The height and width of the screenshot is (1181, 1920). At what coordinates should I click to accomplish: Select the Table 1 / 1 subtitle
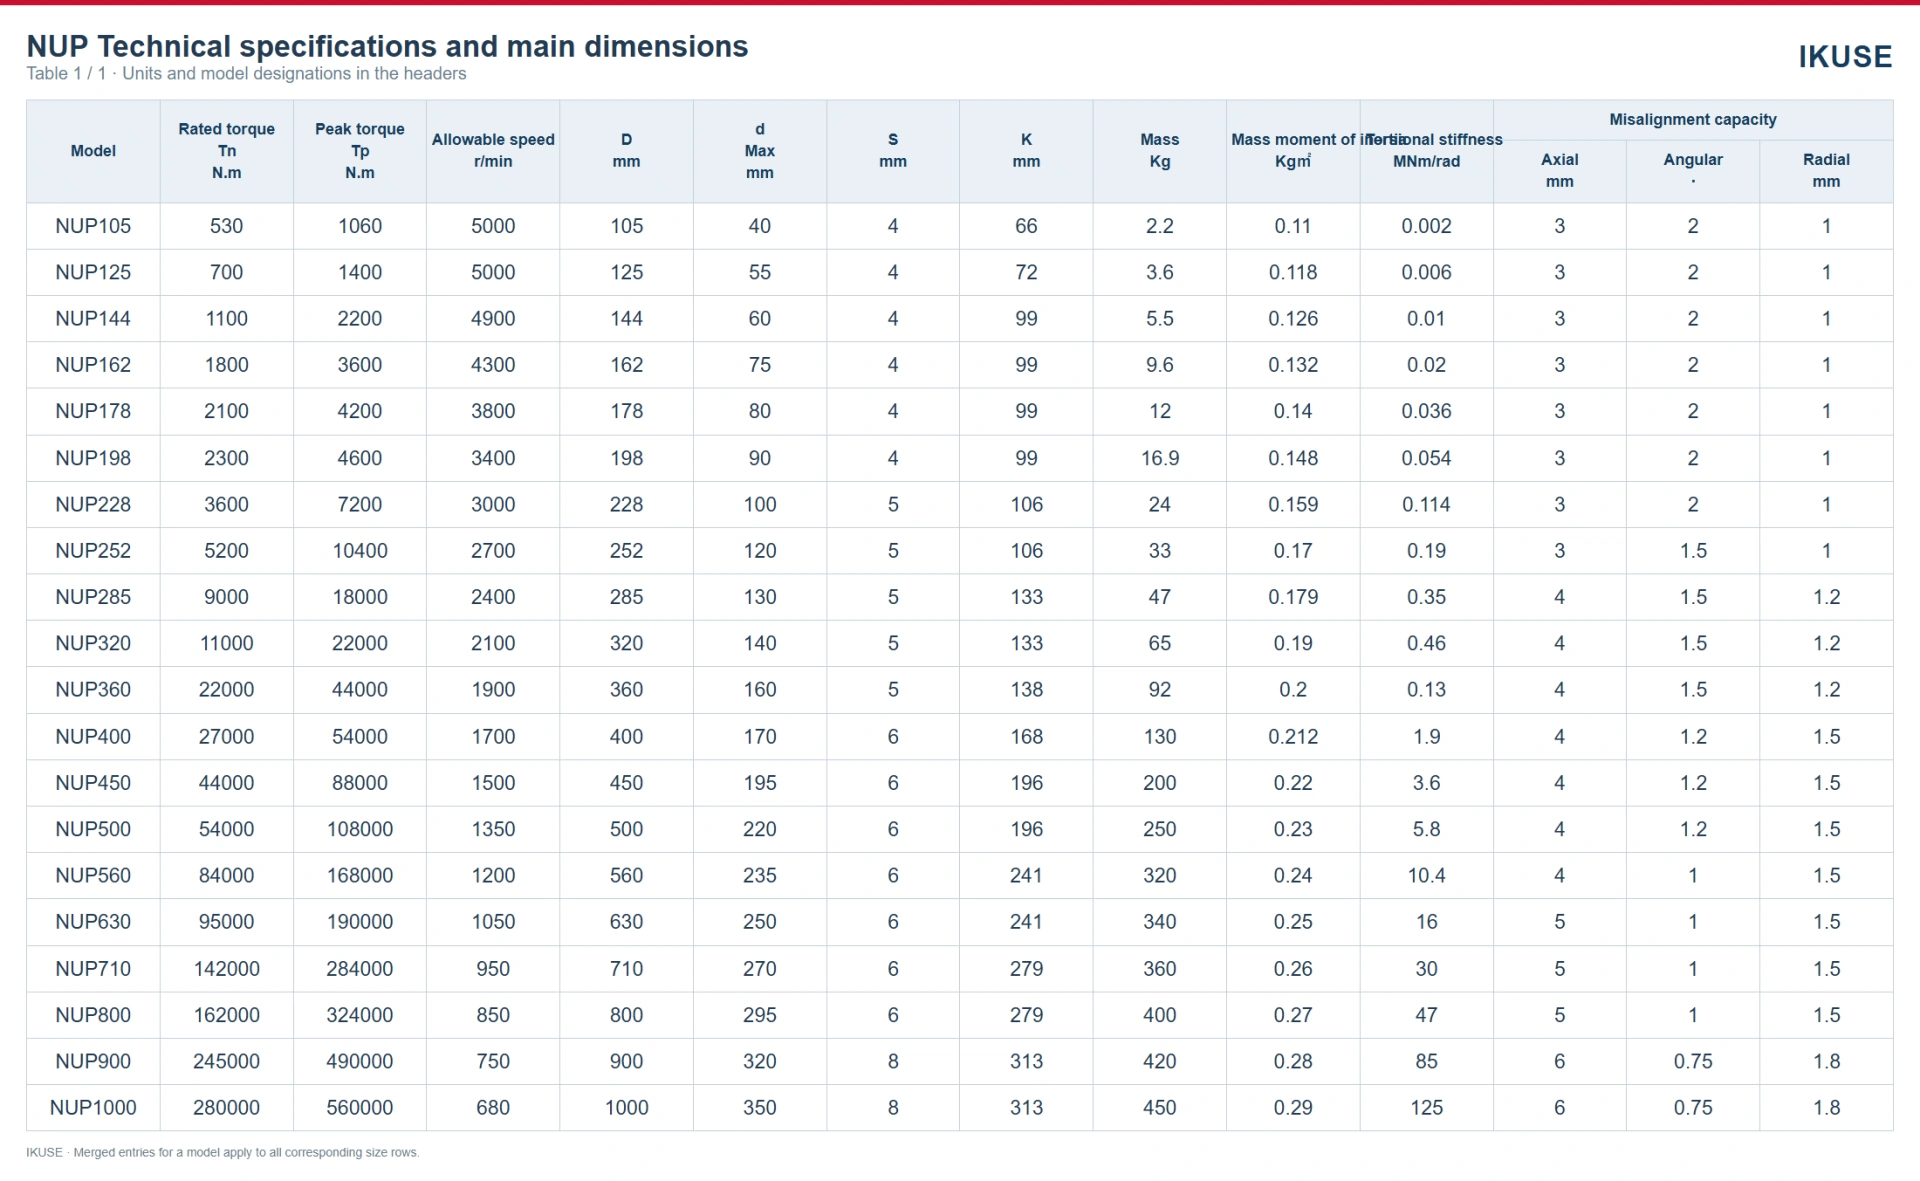(246, 74)
